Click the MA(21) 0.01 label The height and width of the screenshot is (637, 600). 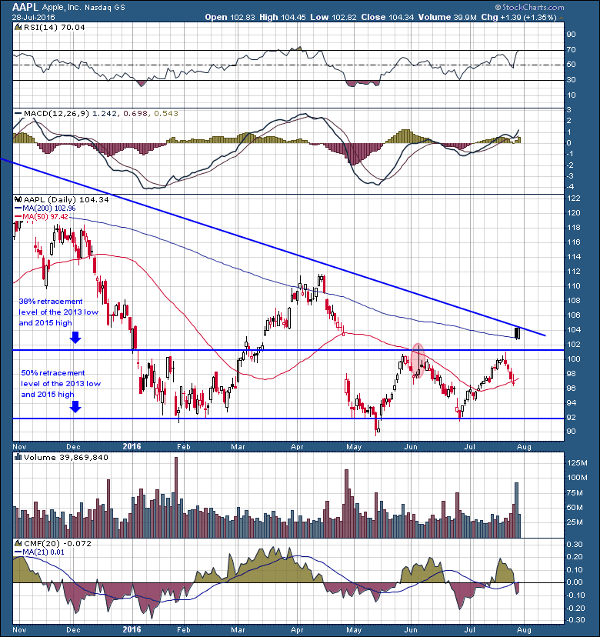[x=43, y=552]
